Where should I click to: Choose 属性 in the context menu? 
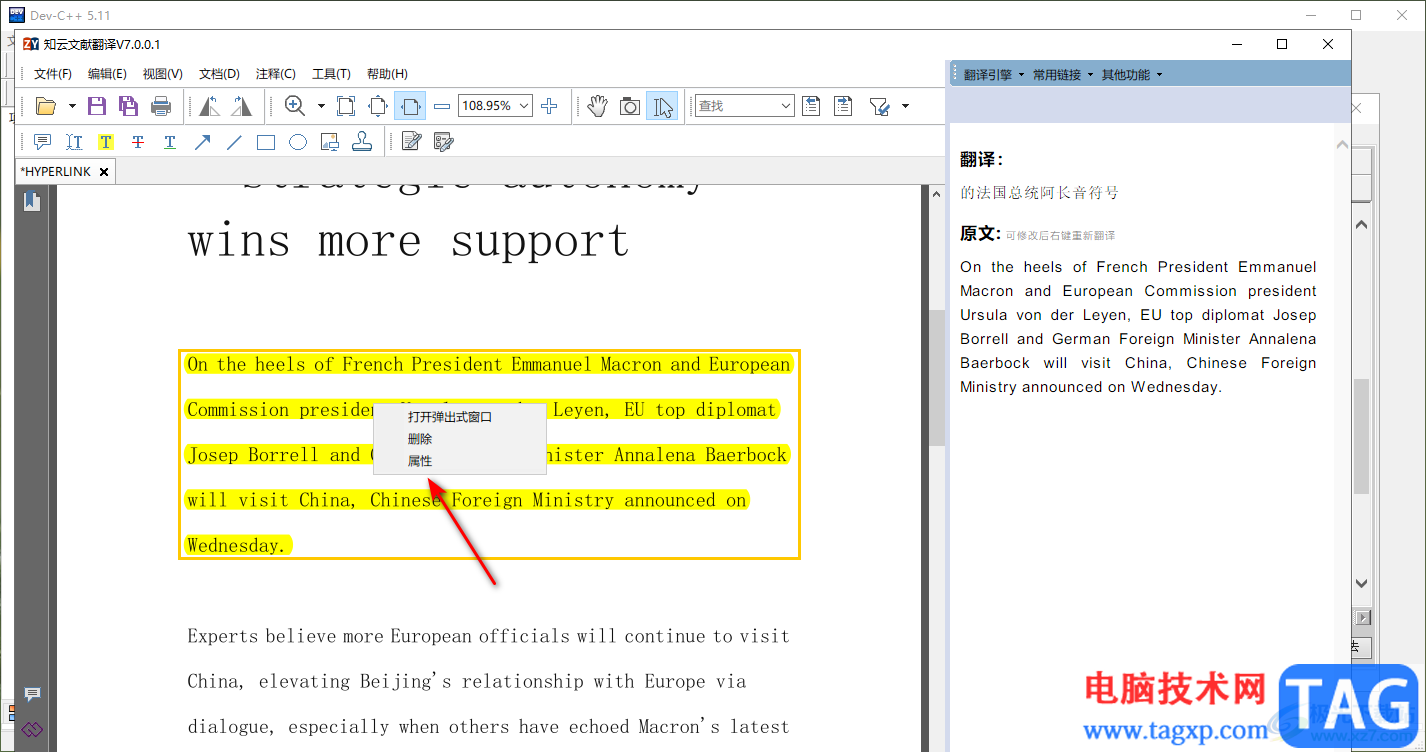[x=420, y=461]
